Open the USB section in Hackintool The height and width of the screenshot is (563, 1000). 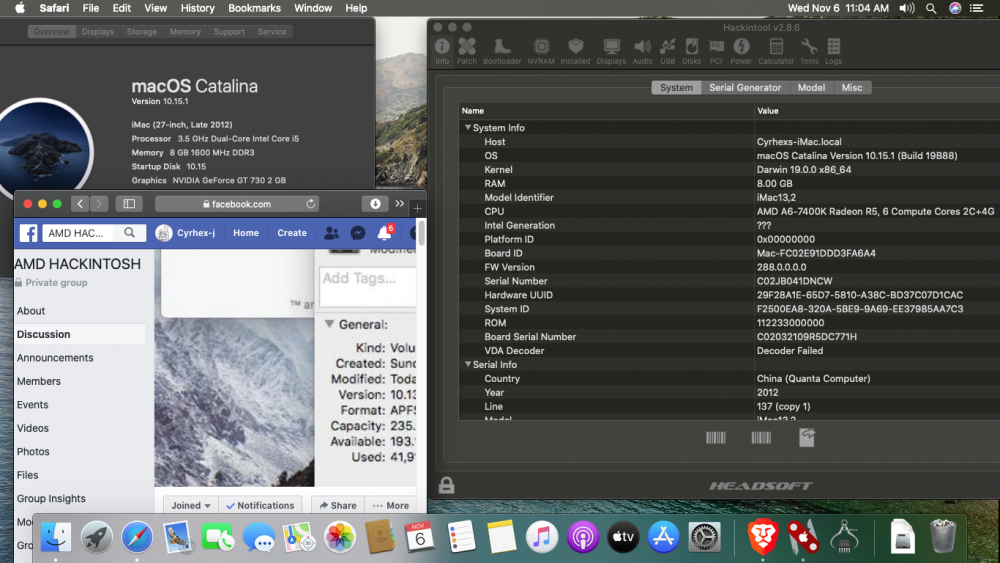(x=668, y=51)
